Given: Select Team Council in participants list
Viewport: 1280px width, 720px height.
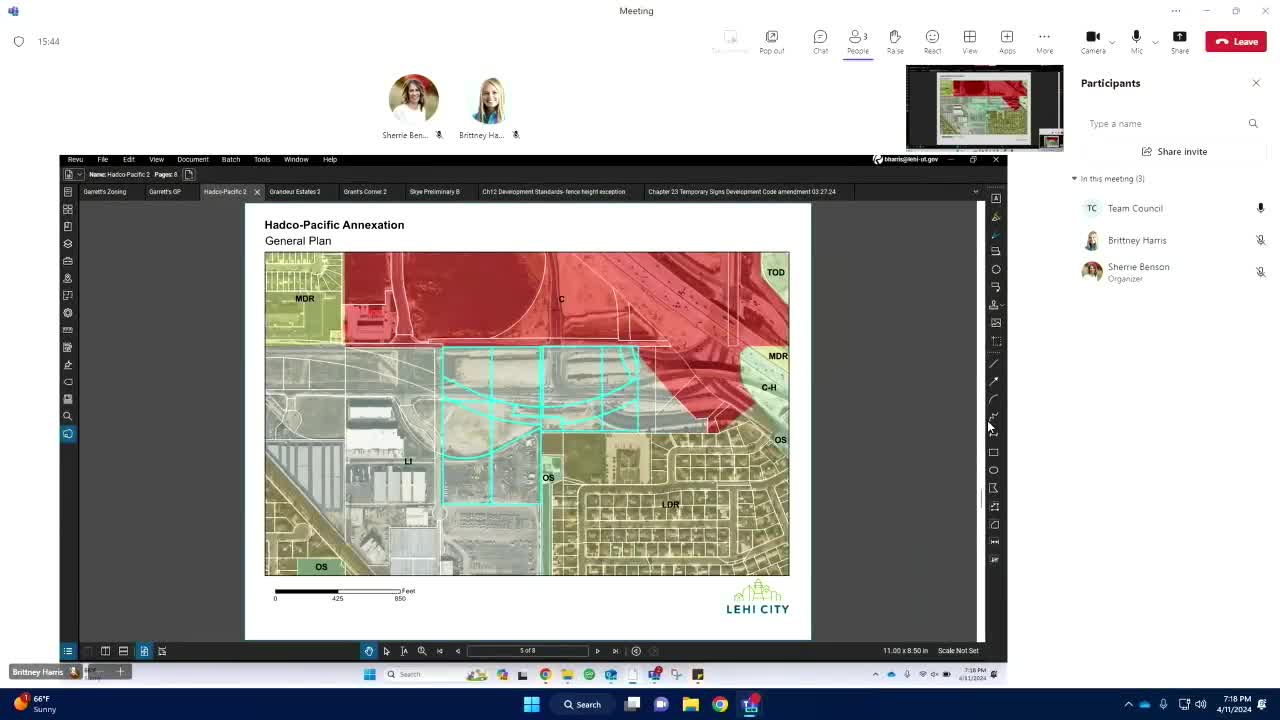Looking at the screenshot, I should pyautogui.click(x=1171, y=208).
